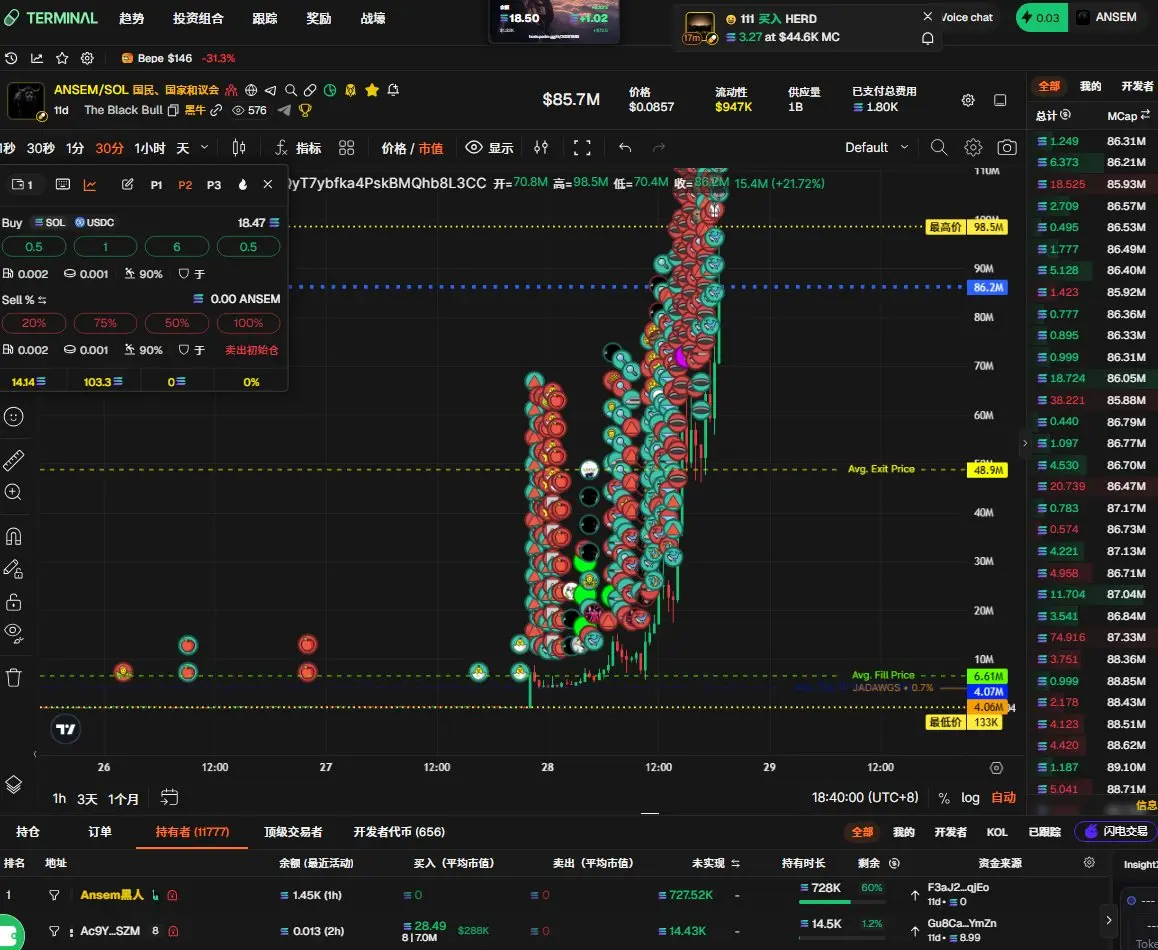
Task: Open the chart sliders adjustment icon
Action: point(541,148)
